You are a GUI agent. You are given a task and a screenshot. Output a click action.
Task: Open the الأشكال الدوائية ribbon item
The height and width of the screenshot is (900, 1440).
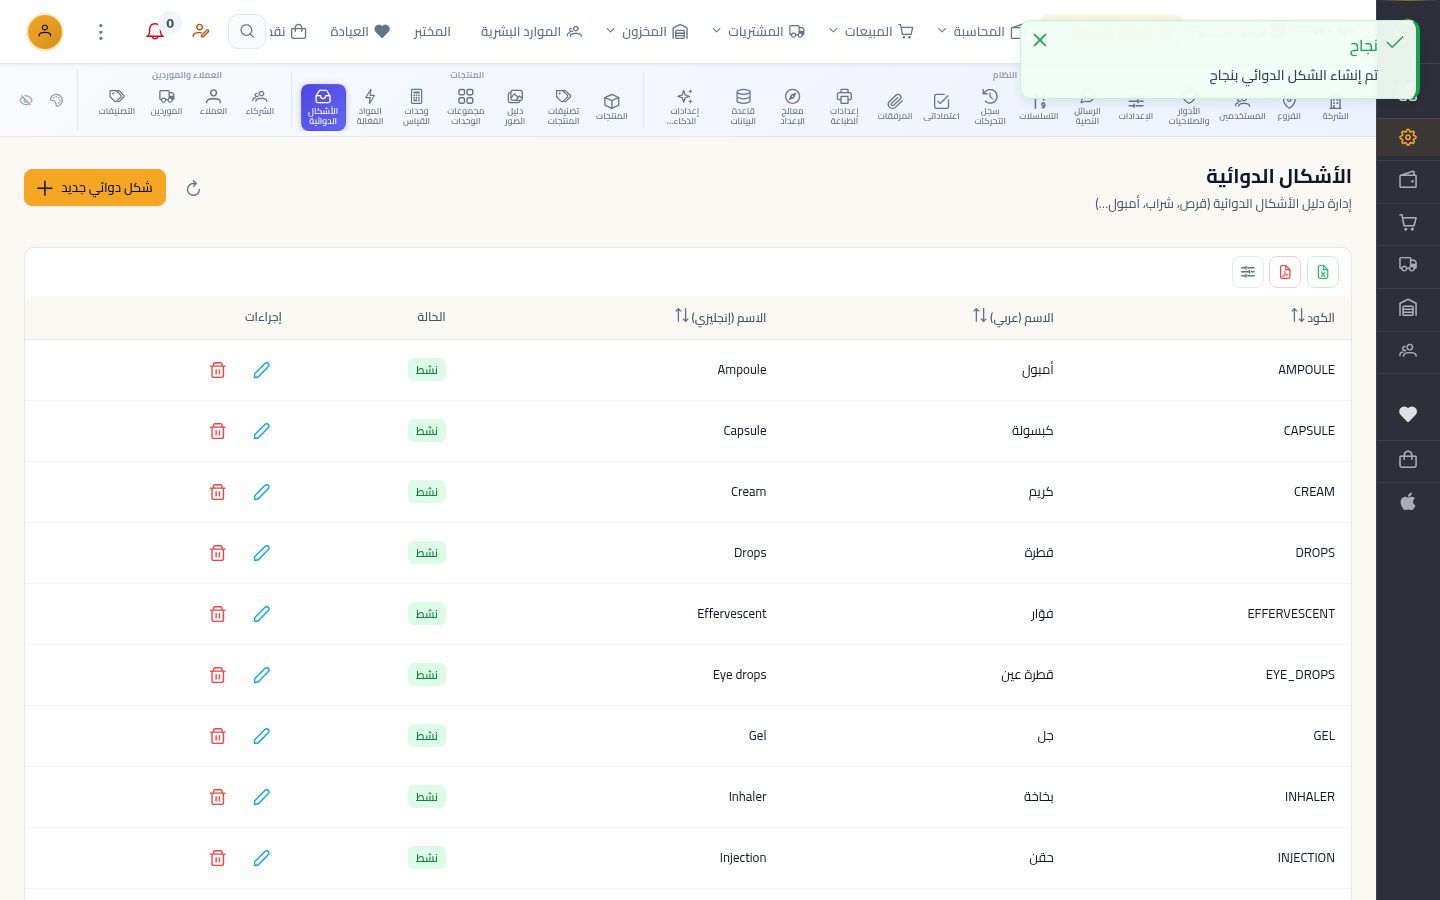point(323,107)
